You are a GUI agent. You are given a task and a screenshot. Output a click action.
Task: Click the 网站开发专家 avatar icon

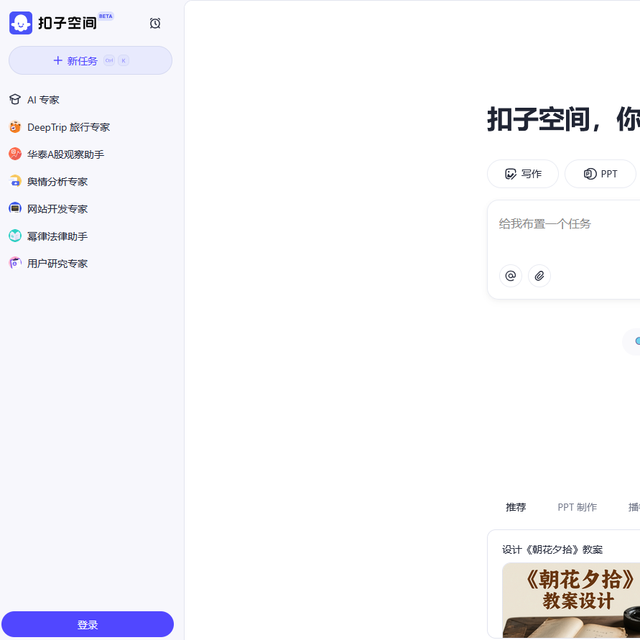click(15, 208)
